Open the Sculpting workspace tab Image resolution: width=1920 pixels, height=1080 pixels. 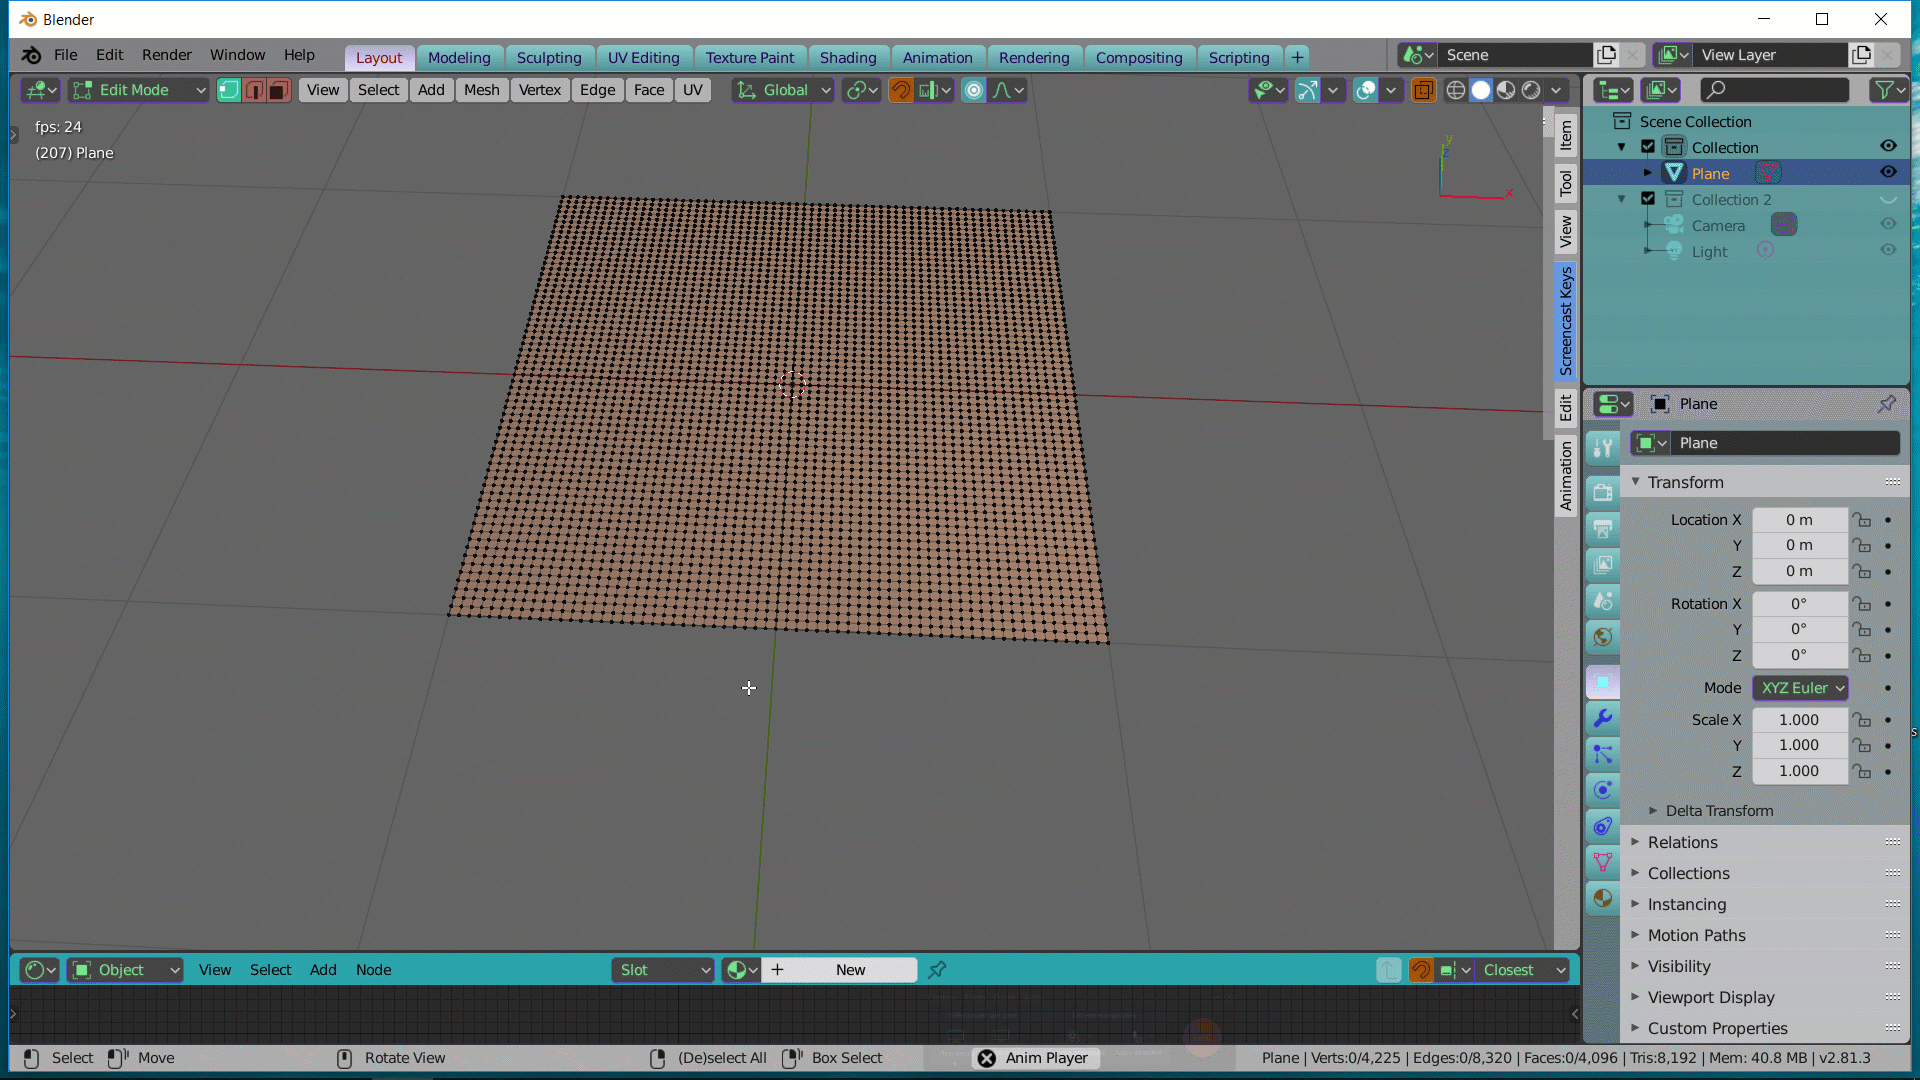pyautogui.click(x=549, y=57)
